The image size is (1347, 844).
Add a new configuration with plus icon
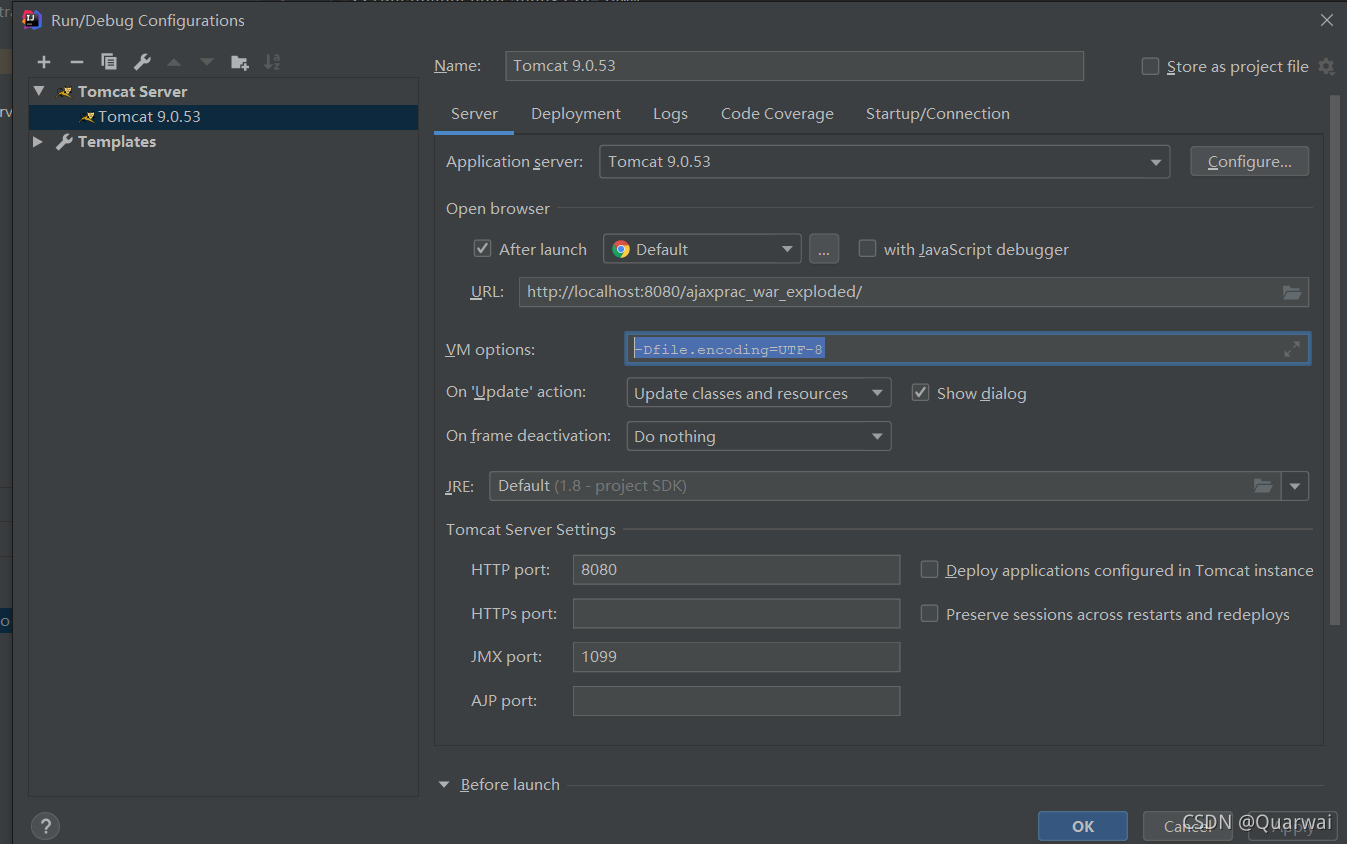[43, 62]
